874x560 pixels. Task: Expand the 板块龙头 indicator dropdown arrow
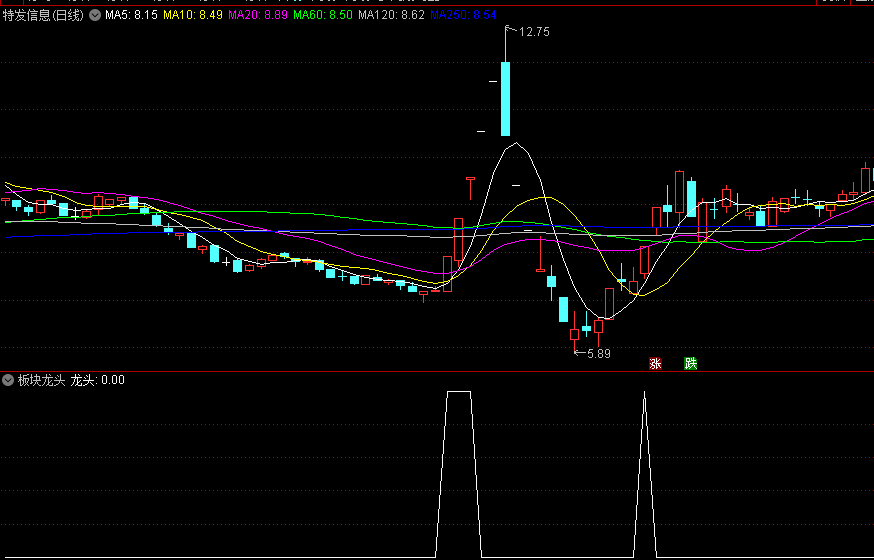tap(9, 380)
